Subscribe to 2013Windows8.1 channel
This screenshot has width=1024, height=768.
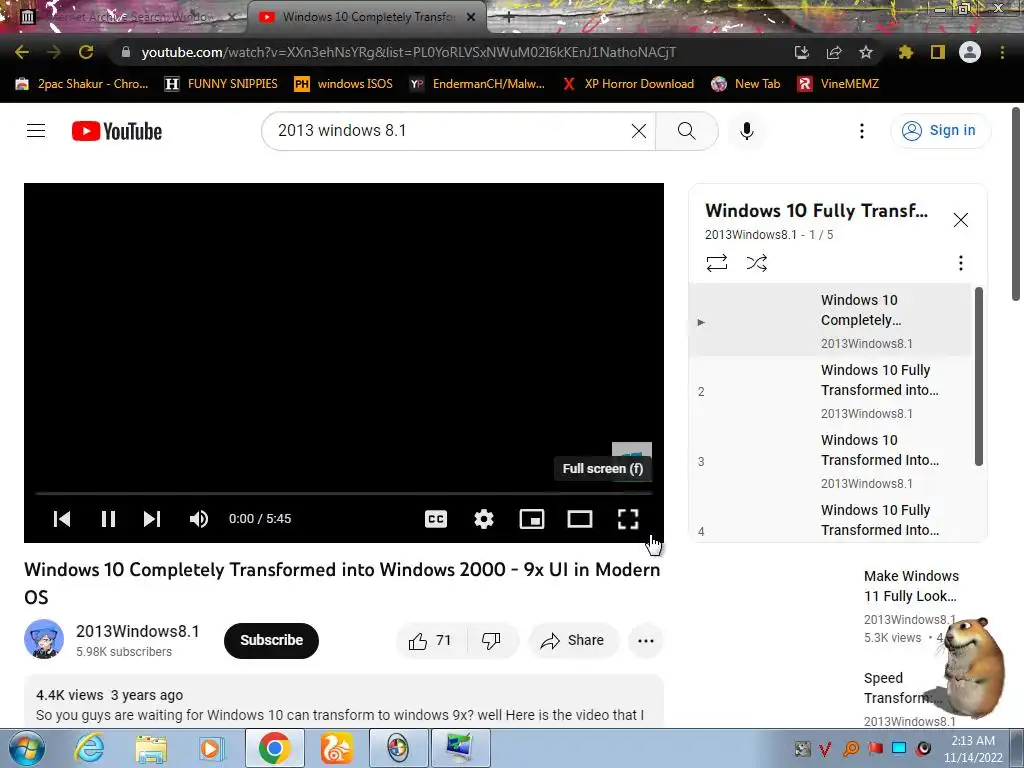271,641
